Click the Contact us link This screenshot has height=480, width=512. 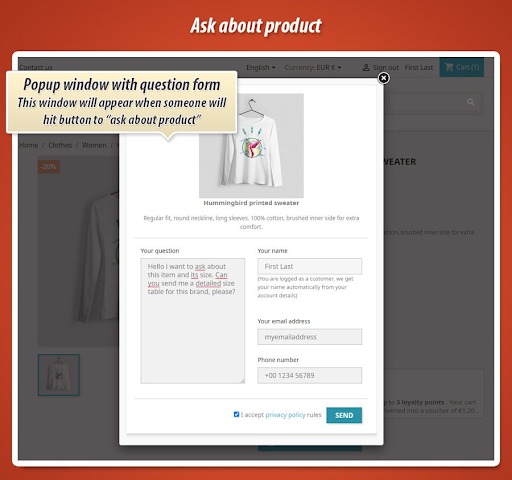[36, 67]
